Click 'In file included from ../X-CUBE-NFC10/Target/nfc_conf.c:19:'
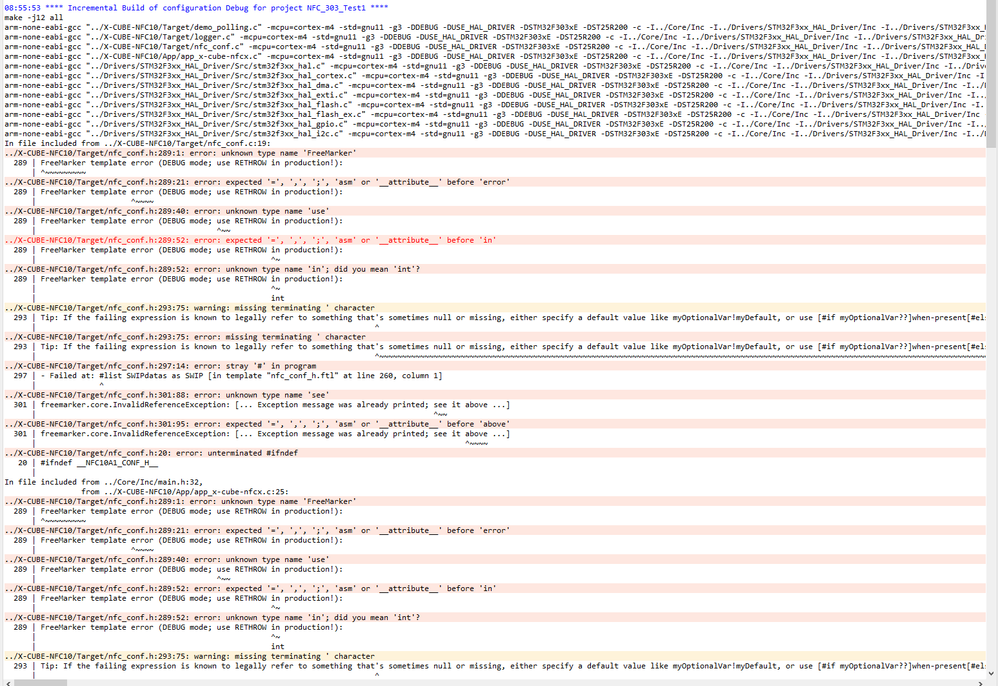Viewport: 998px width, 686px height. 137,143
